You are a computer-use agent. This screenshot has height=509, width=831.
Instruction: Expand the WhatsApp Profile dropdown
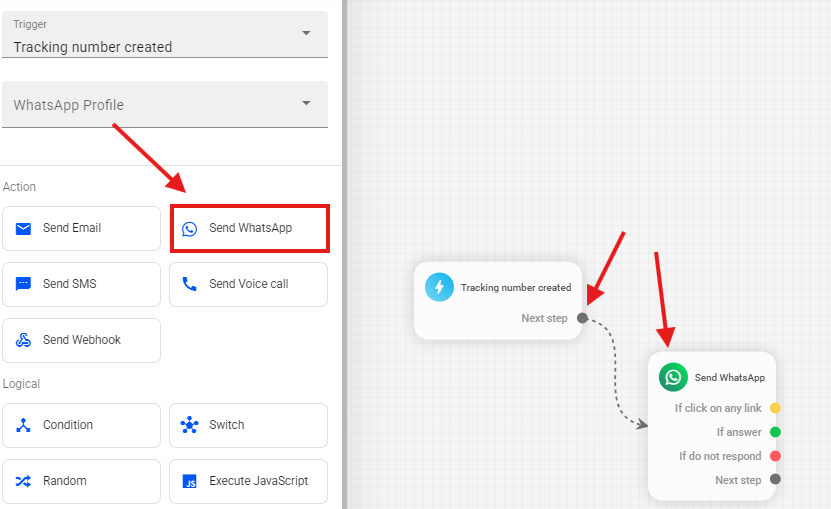[x=306, y=103]
